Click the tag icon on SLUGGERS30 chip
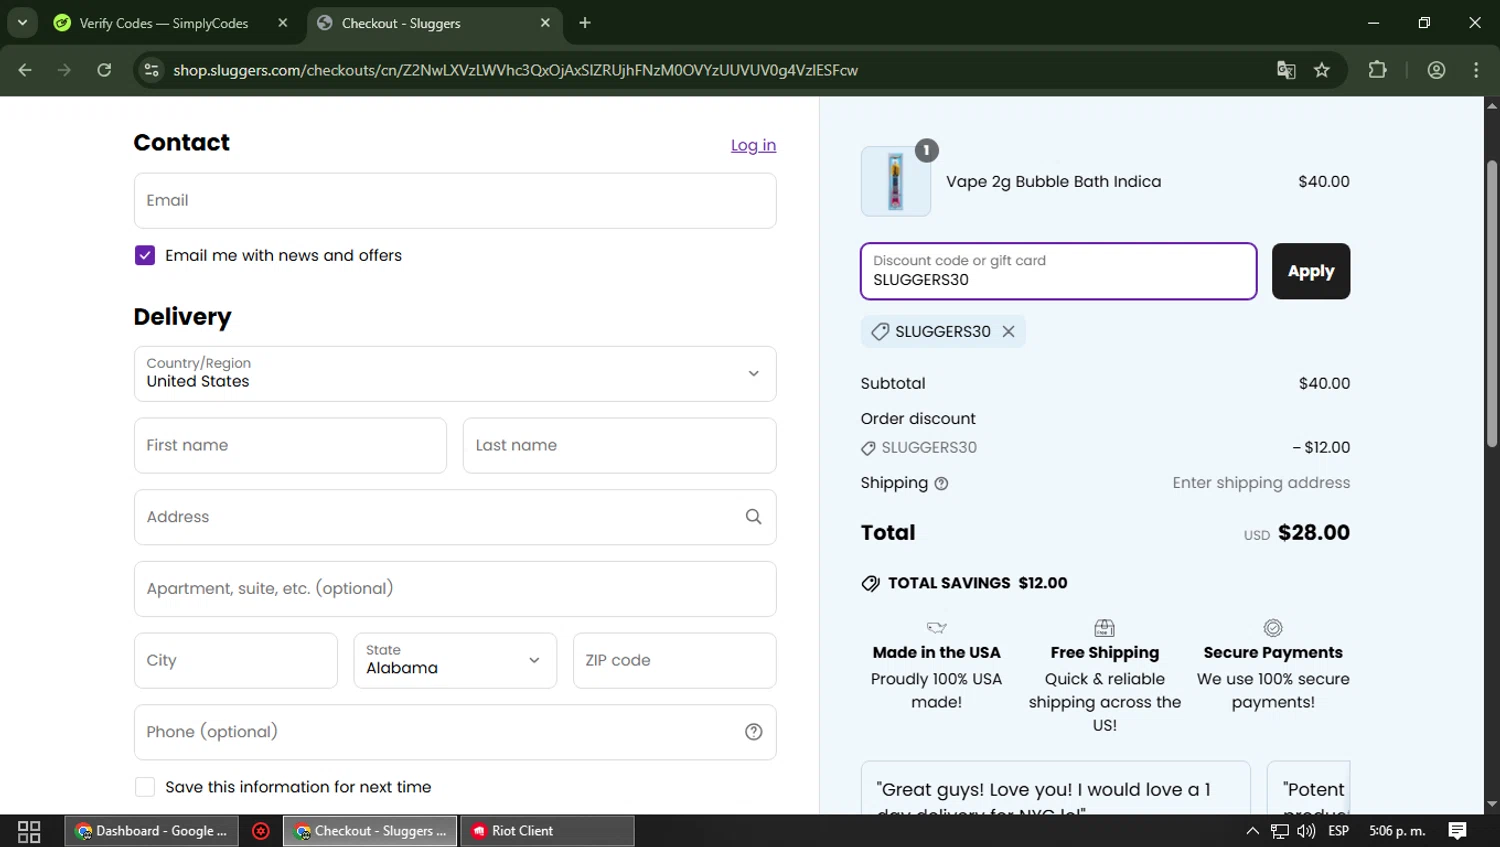The width and height of the screenshot is (1500, 847). click(880, 331)
